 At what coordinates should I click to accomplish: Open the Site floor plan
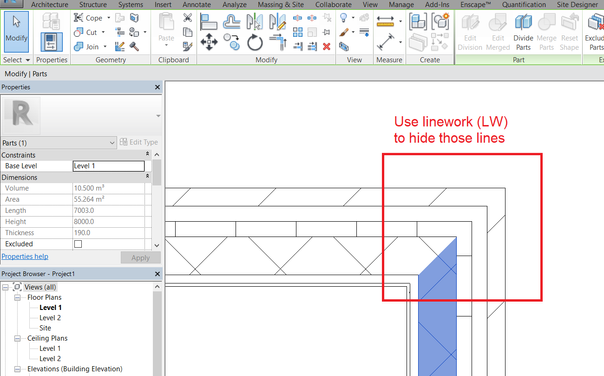point(45,328)
